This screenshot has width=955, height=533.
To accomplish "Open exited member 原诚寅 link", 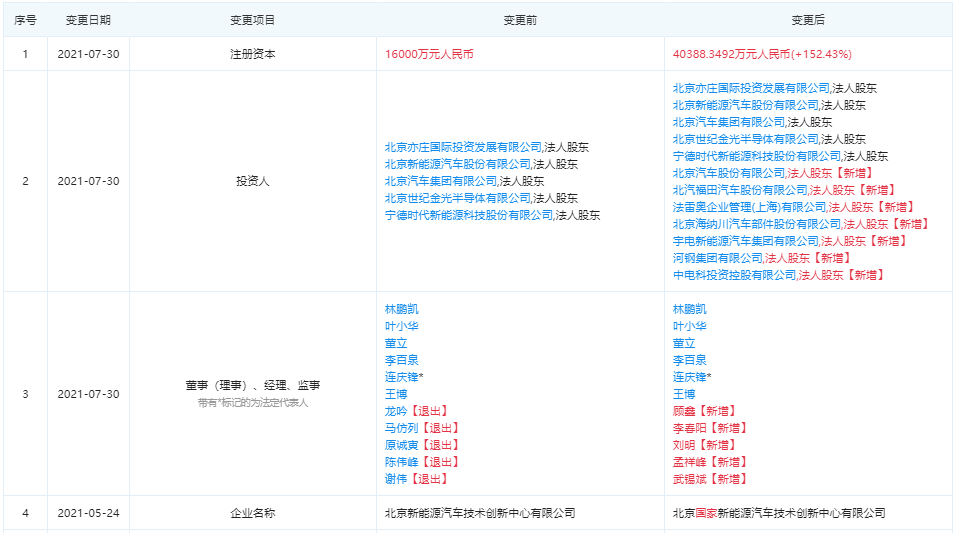I will click(x=401, y=445).
